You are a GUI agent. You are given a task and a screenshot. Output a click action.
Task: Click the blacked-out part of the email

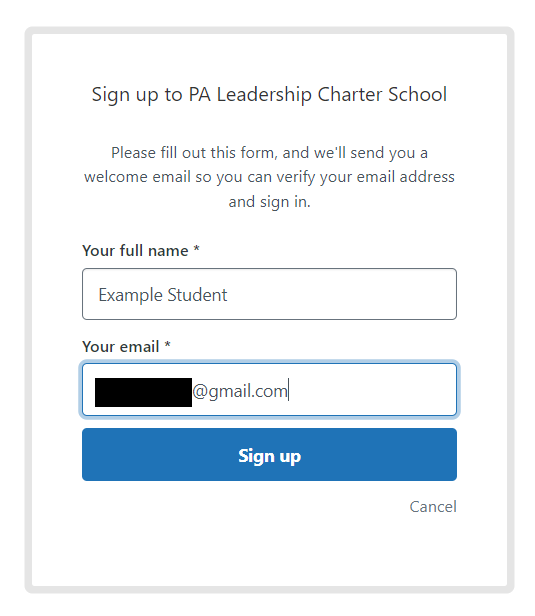[143, 392]
